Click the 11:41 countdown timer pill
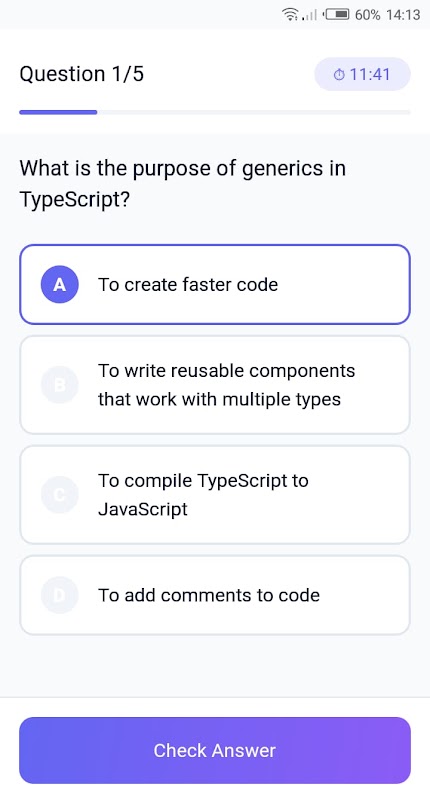Viewport: 430px width, 800px height. (362, 74)
